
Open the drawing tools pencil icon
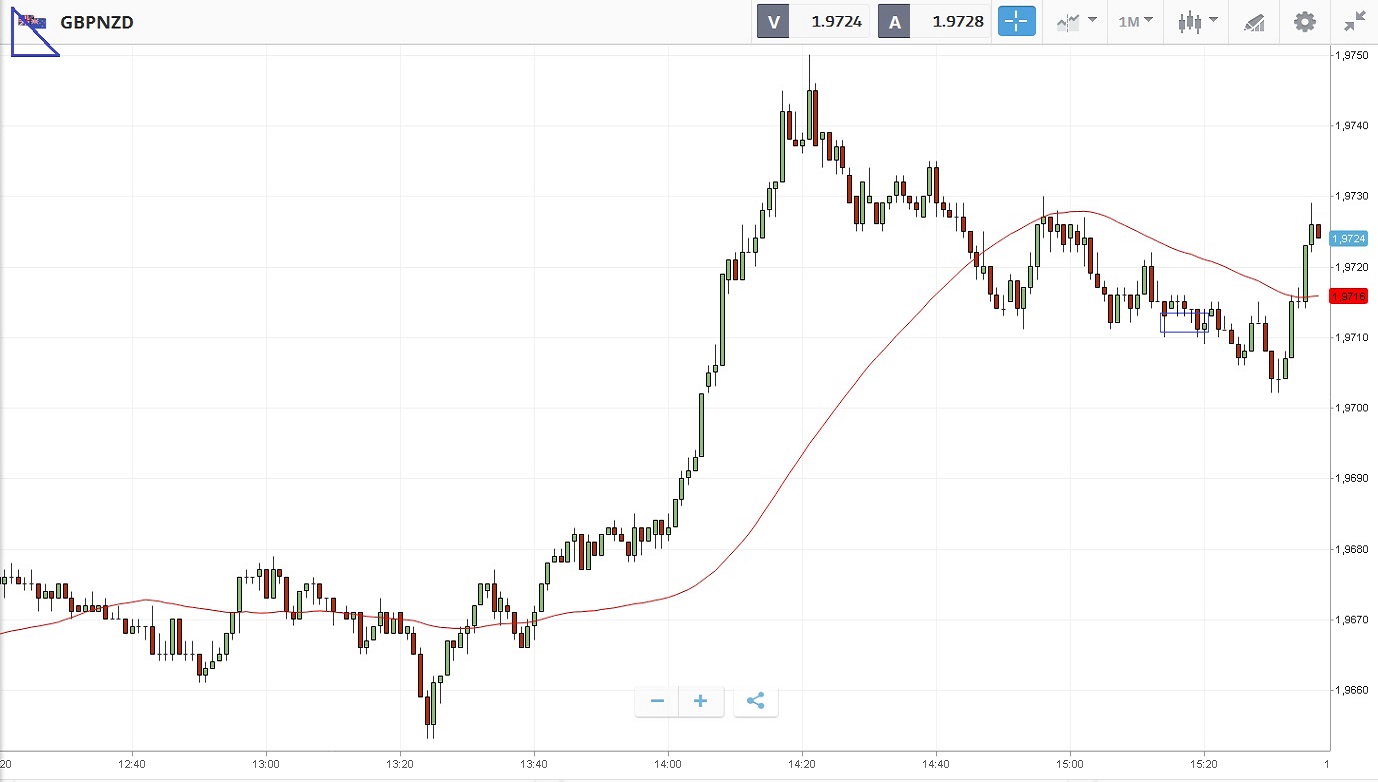coord(1254,22)
